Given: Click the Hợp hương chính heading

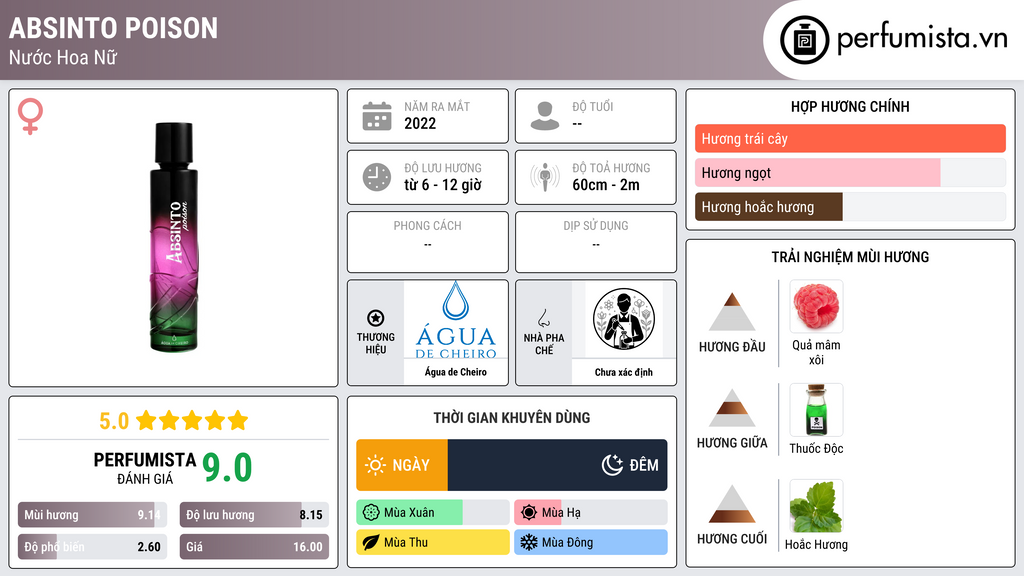Looking at the screenshot, I should click(x=850, y=106).
